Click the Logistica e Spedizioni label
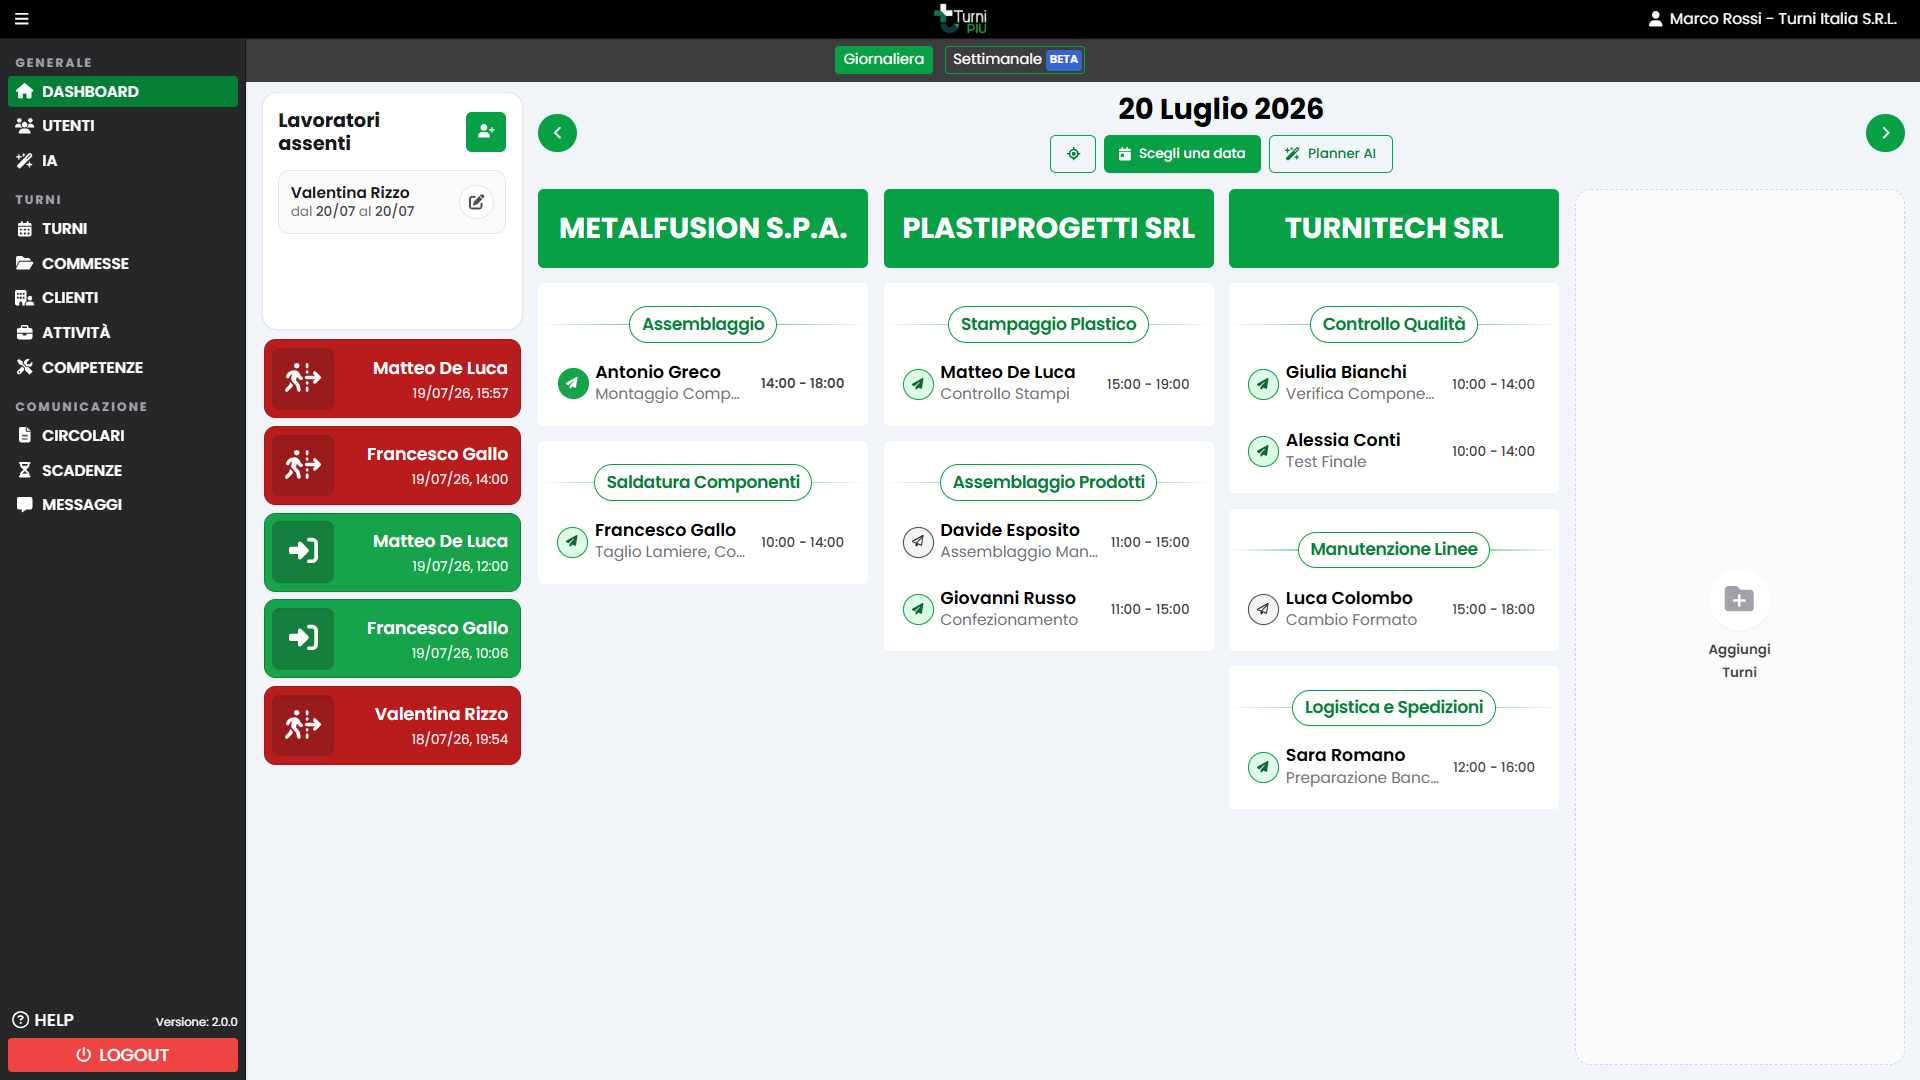1920x1080 pixels. (x=1394, y=707)
